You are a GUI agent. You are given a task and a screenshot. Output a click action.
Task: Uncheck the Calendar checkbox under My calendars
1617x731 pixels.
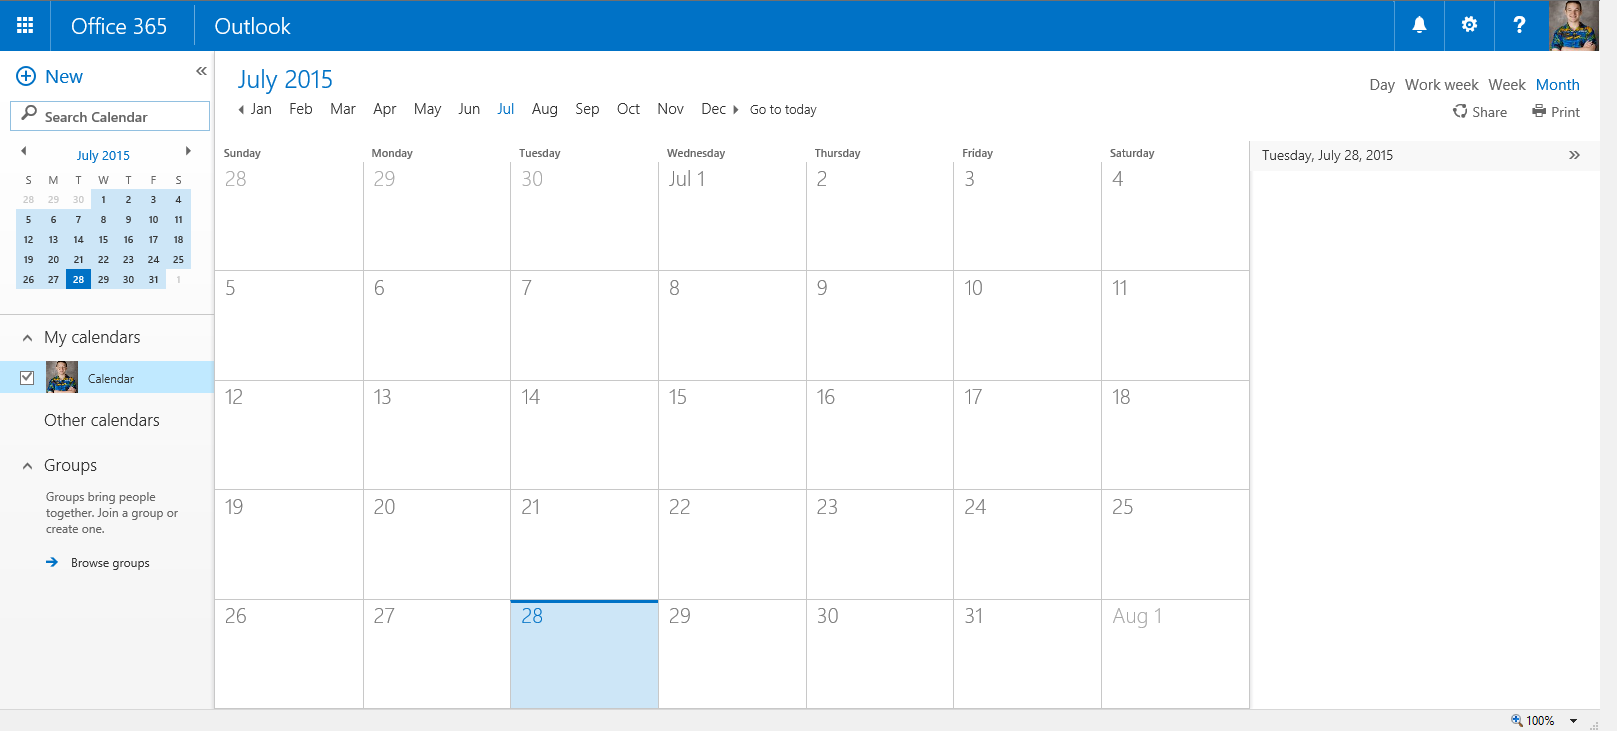pos(27,378)
